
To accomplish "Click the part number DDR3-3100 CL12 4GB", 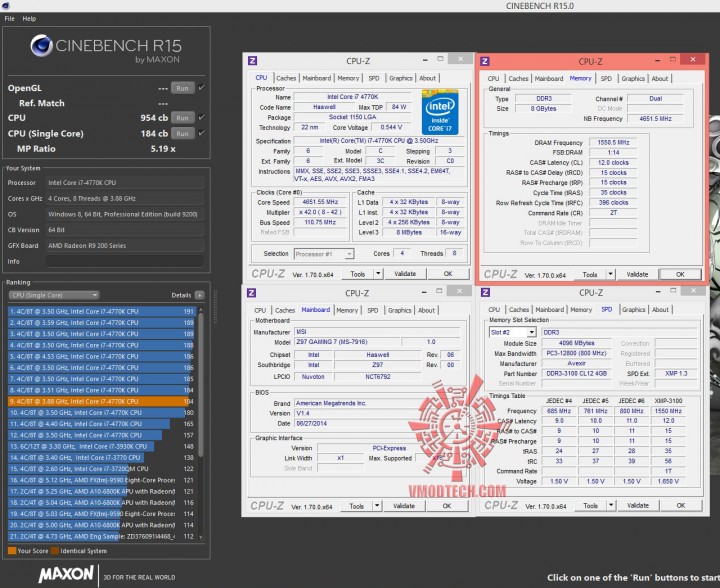I will tap(576, 374).
